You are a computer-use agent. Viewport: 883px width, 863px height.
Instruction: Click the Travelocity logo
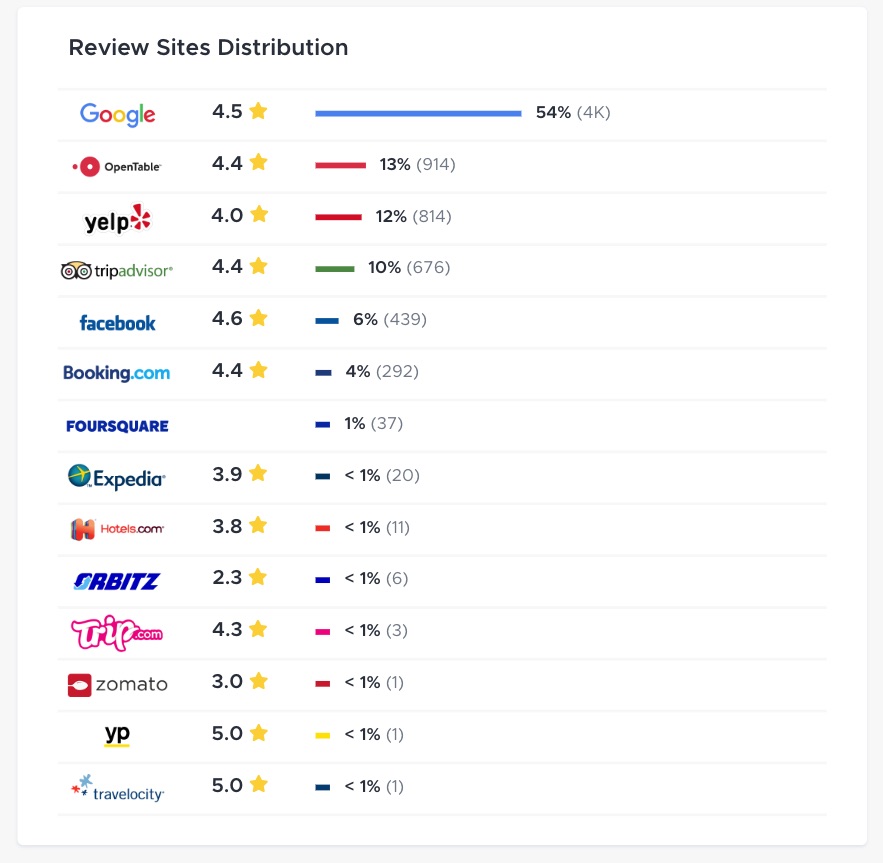(117, 788)
